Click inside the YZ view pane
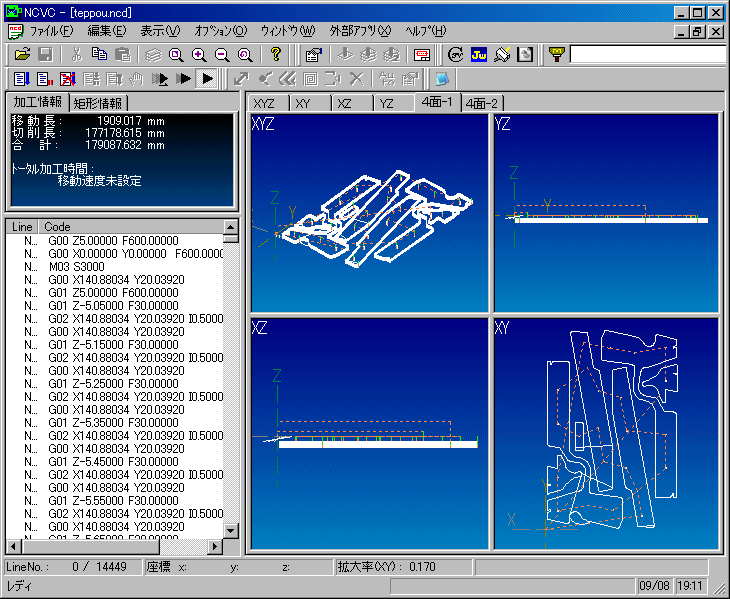Image resolution: width=730 pixels, height=599 pixels. click(606, 213)
